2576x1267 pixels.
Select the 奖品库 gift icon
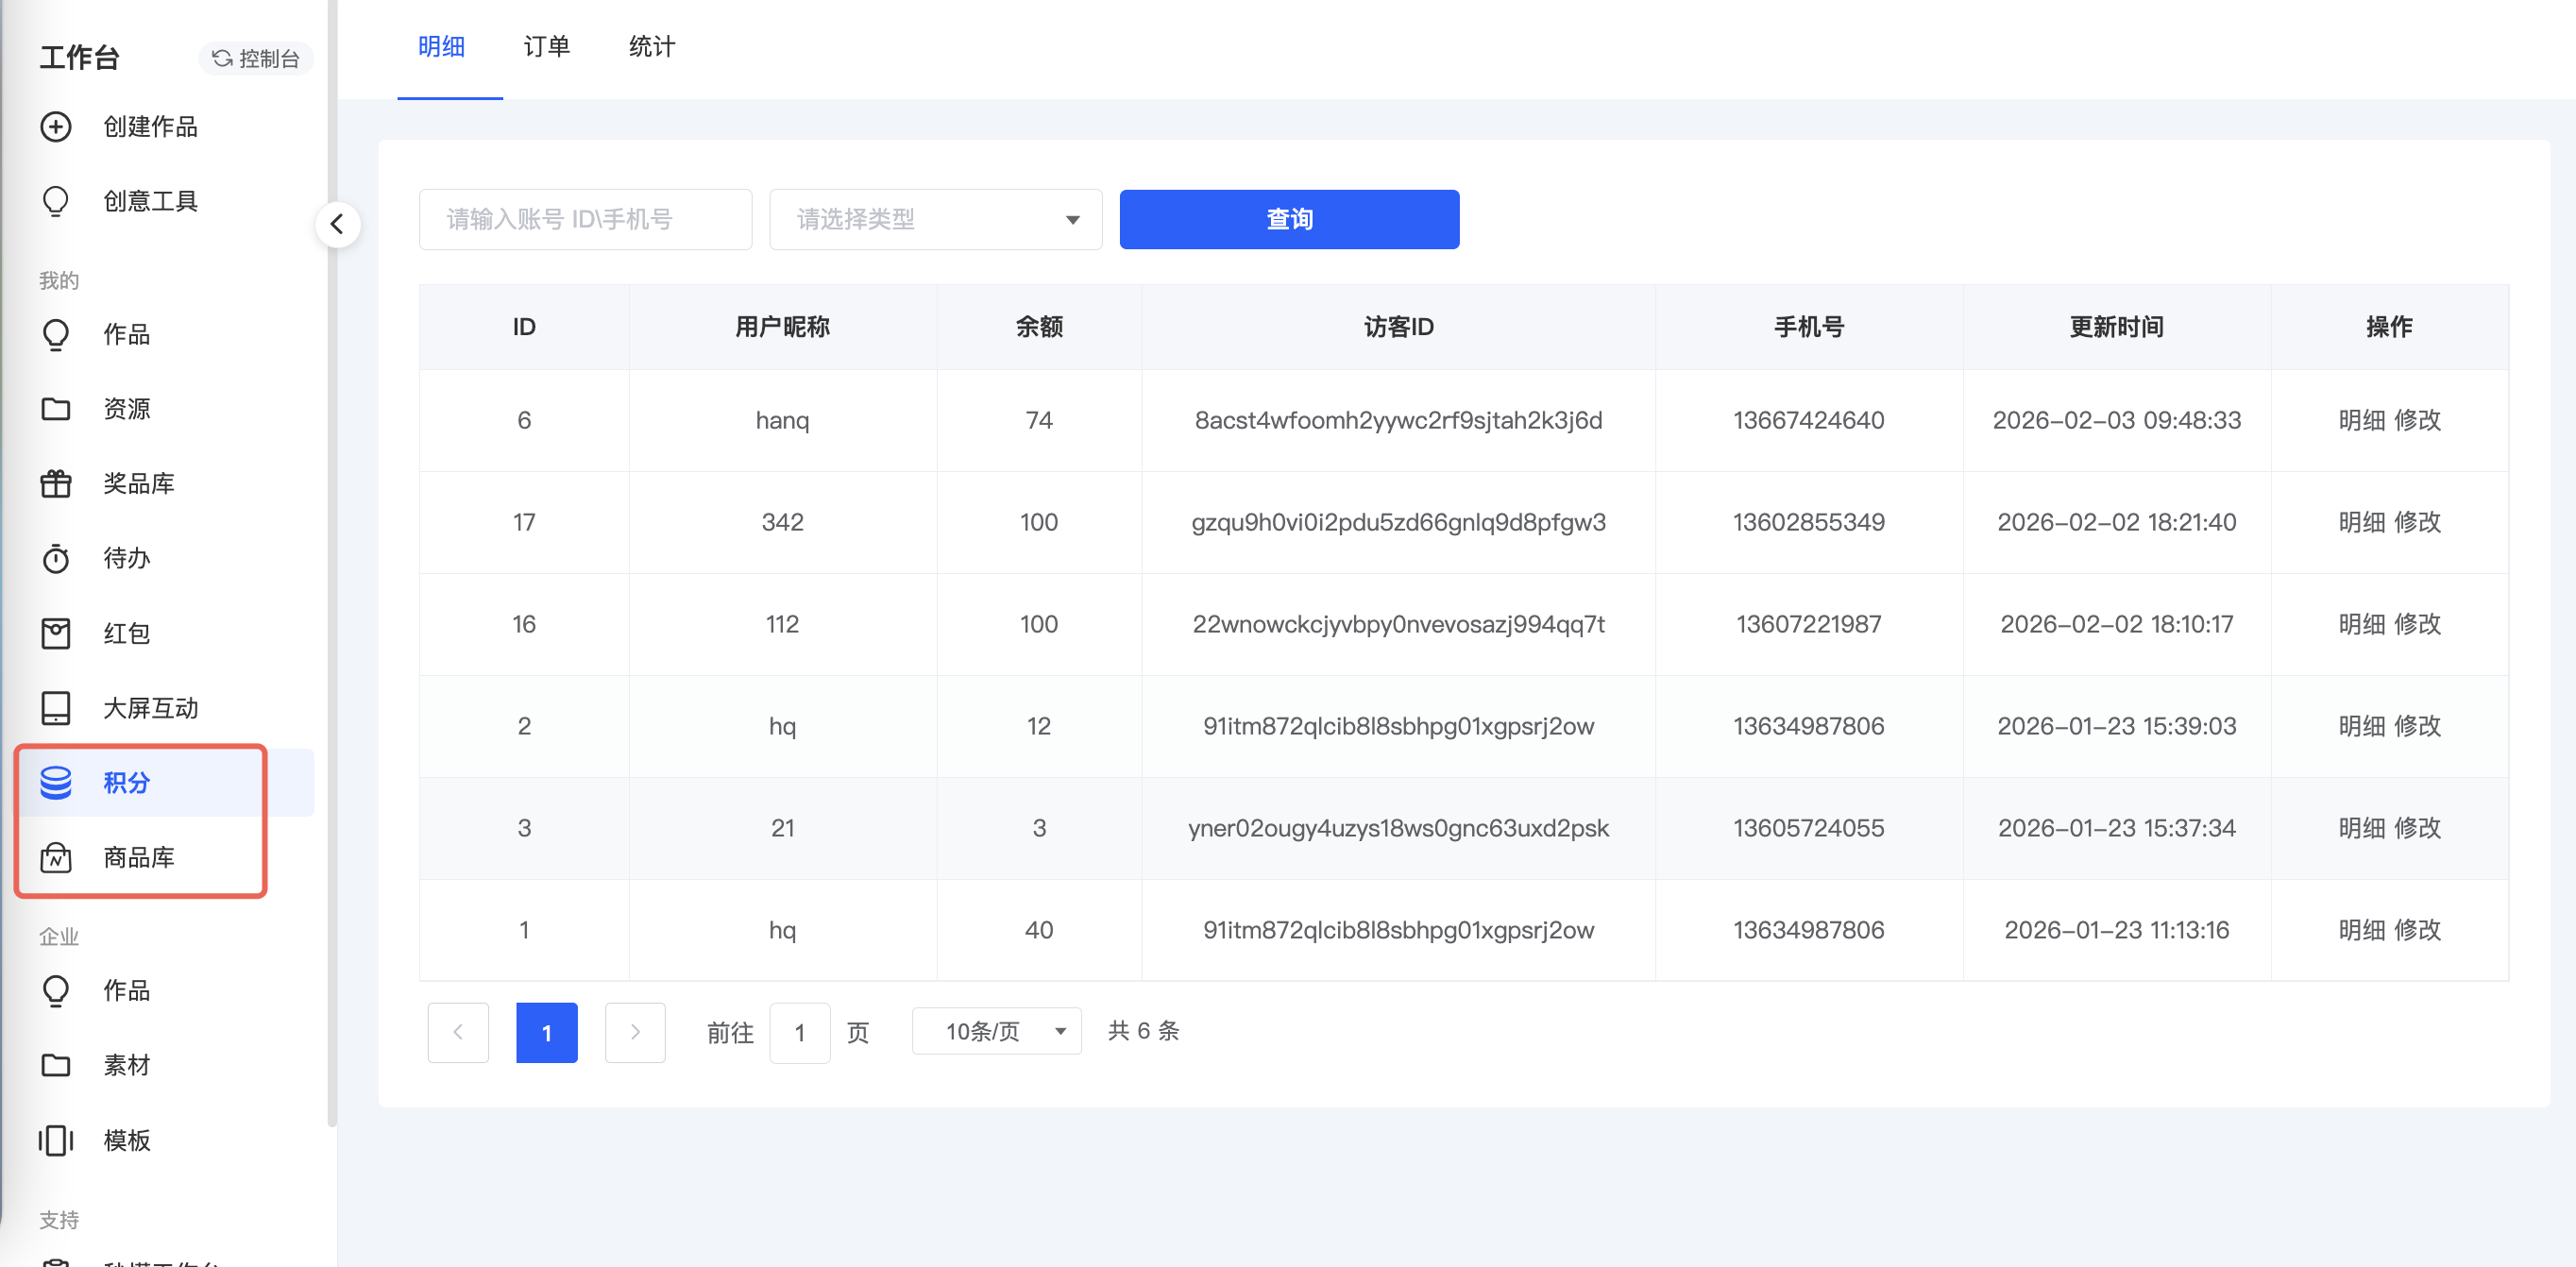point(56,484)
